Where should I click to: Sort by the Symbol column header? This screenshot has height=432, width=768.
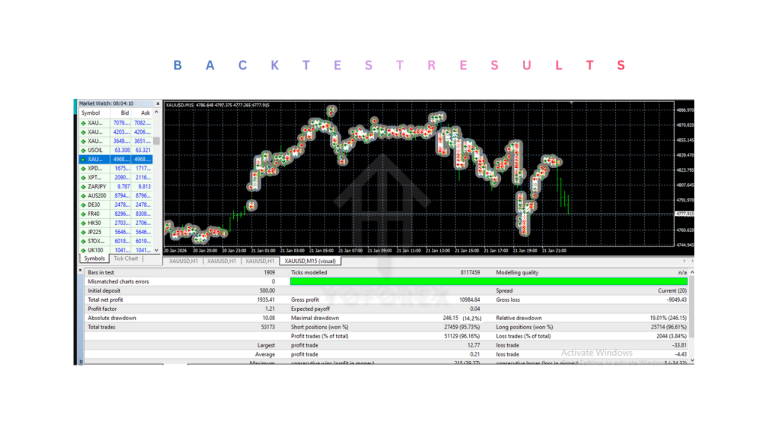pos(91,113)
